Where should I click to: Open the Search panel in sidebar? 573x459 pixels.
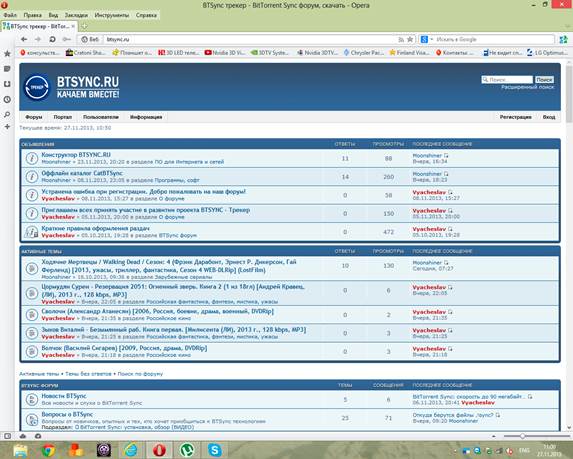[x=7, y=114]
